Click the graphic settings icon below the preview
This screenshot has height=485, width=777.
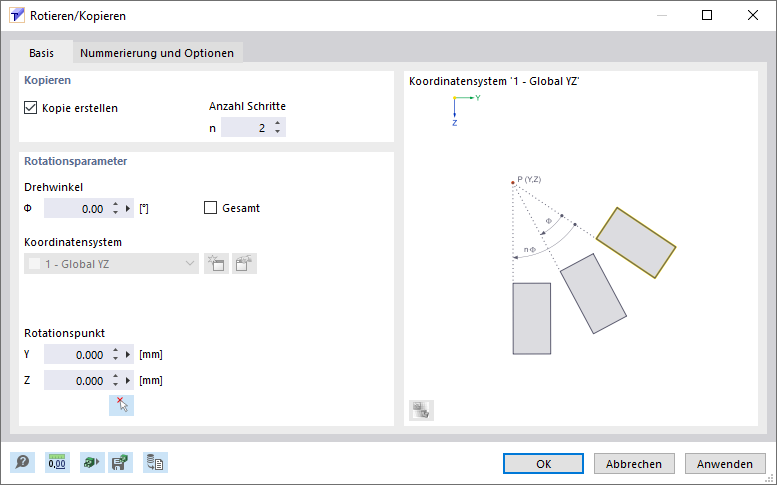tap(421, 410)
